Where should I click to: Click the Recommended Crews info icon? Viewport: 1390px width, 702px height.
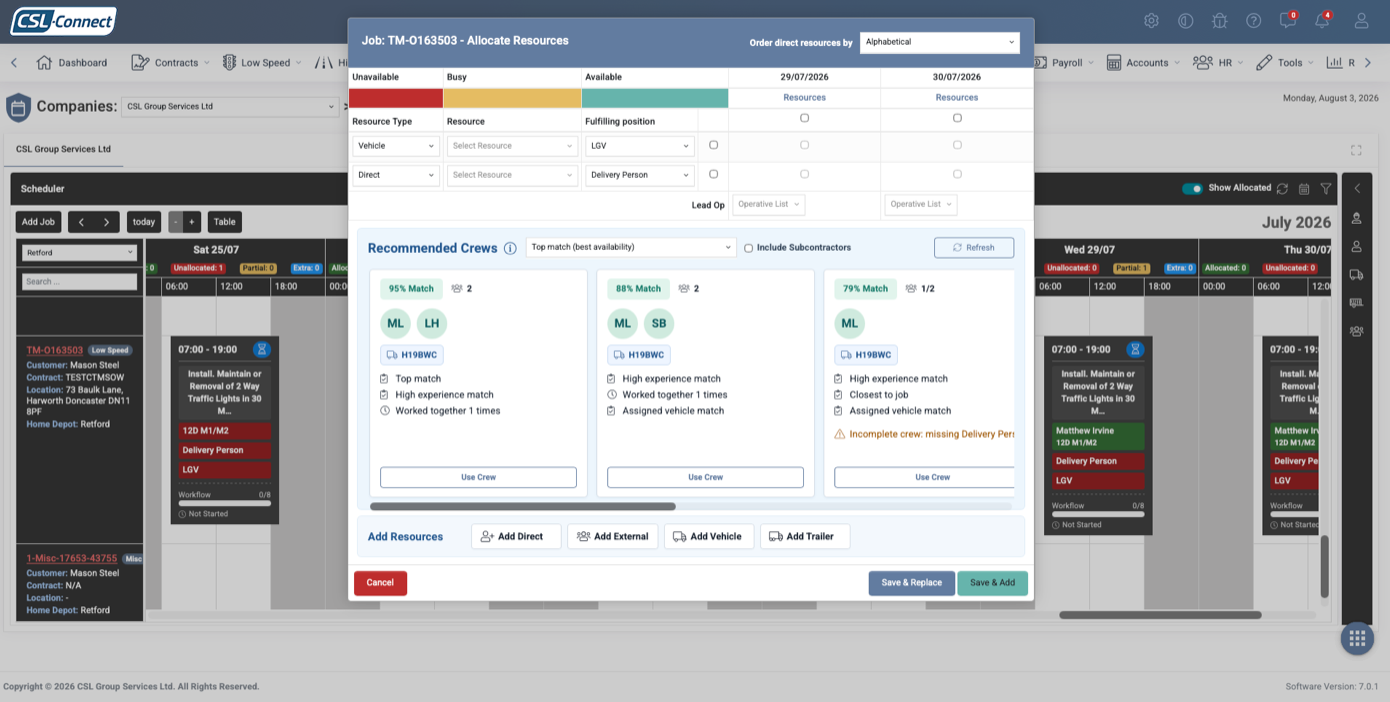pos(510,248)
